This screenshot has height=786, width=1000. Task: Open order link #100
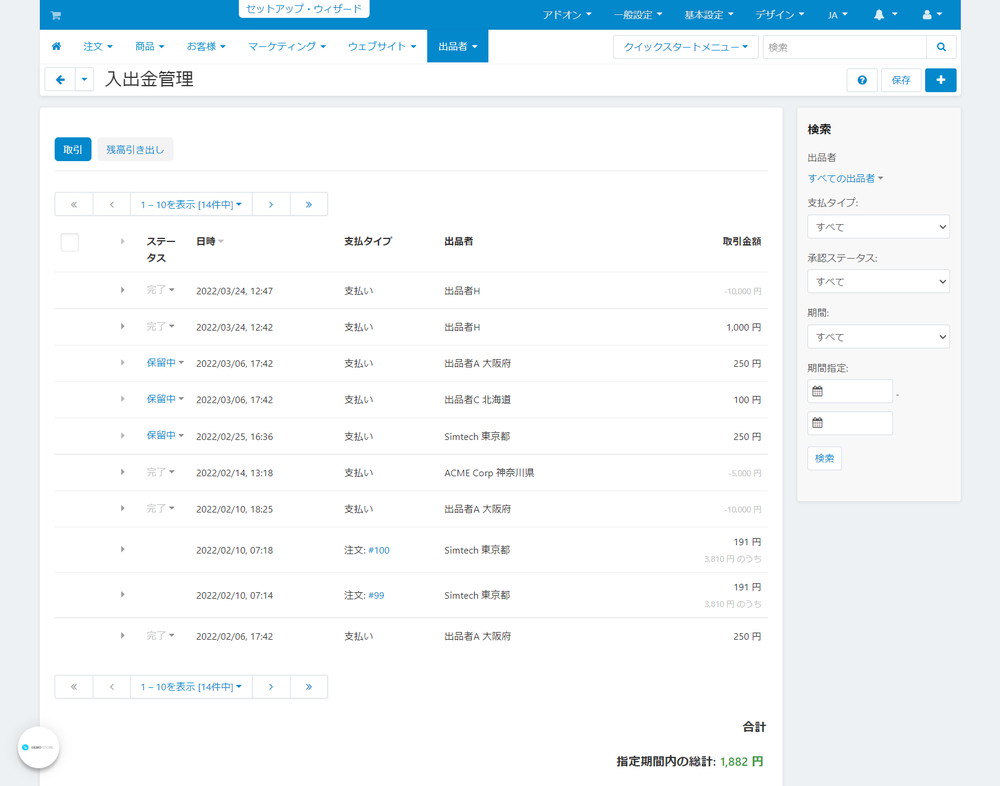coord(379,550)
